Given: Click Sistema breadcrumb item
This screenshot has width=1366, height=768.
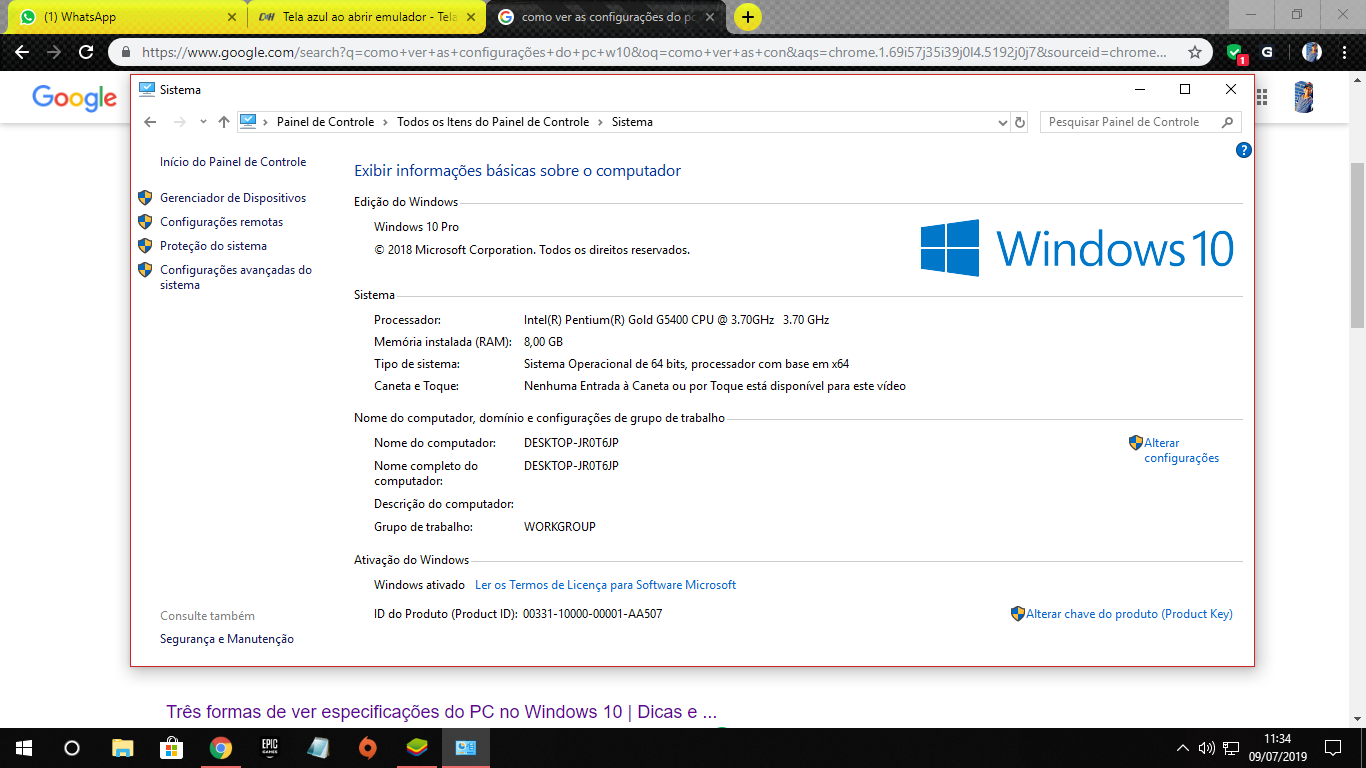Looking at the screenshot, I should (x=632, y=122).
